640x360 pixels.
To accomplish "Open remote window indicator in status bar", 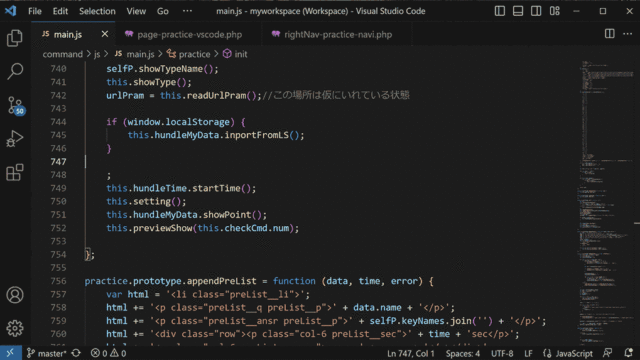I will (x=11, y=353).
